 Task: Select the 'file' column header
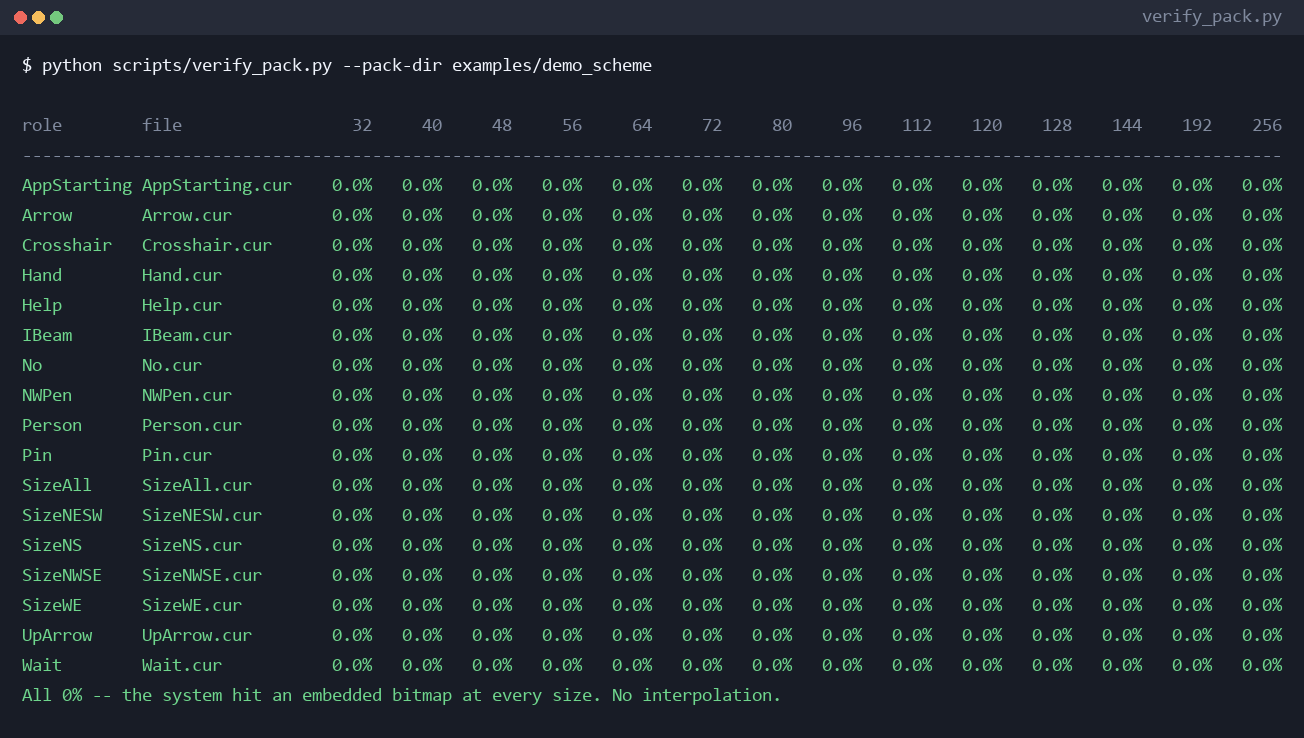[x=162, y=125]
